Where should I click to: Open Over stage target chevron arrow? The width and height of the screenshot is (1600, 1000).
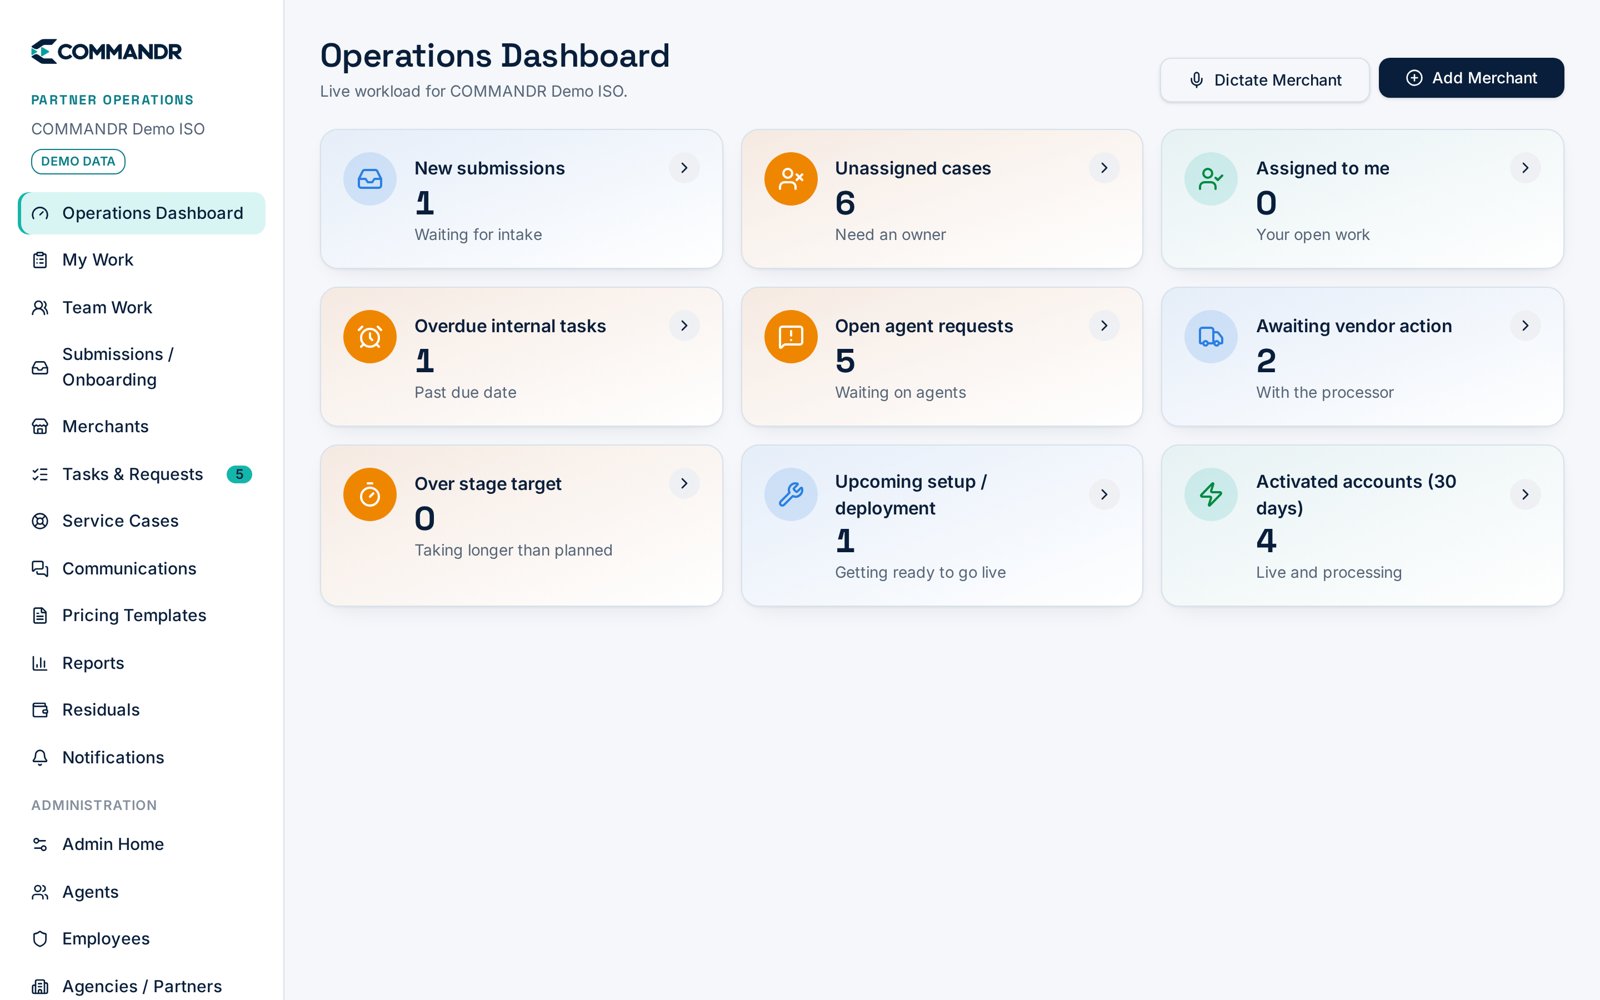684,484
